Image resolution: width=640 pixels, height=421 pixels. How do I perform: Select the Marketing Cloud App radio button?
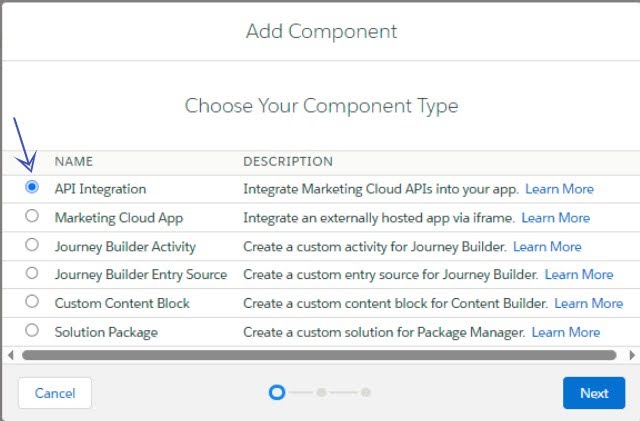(32, 216)
